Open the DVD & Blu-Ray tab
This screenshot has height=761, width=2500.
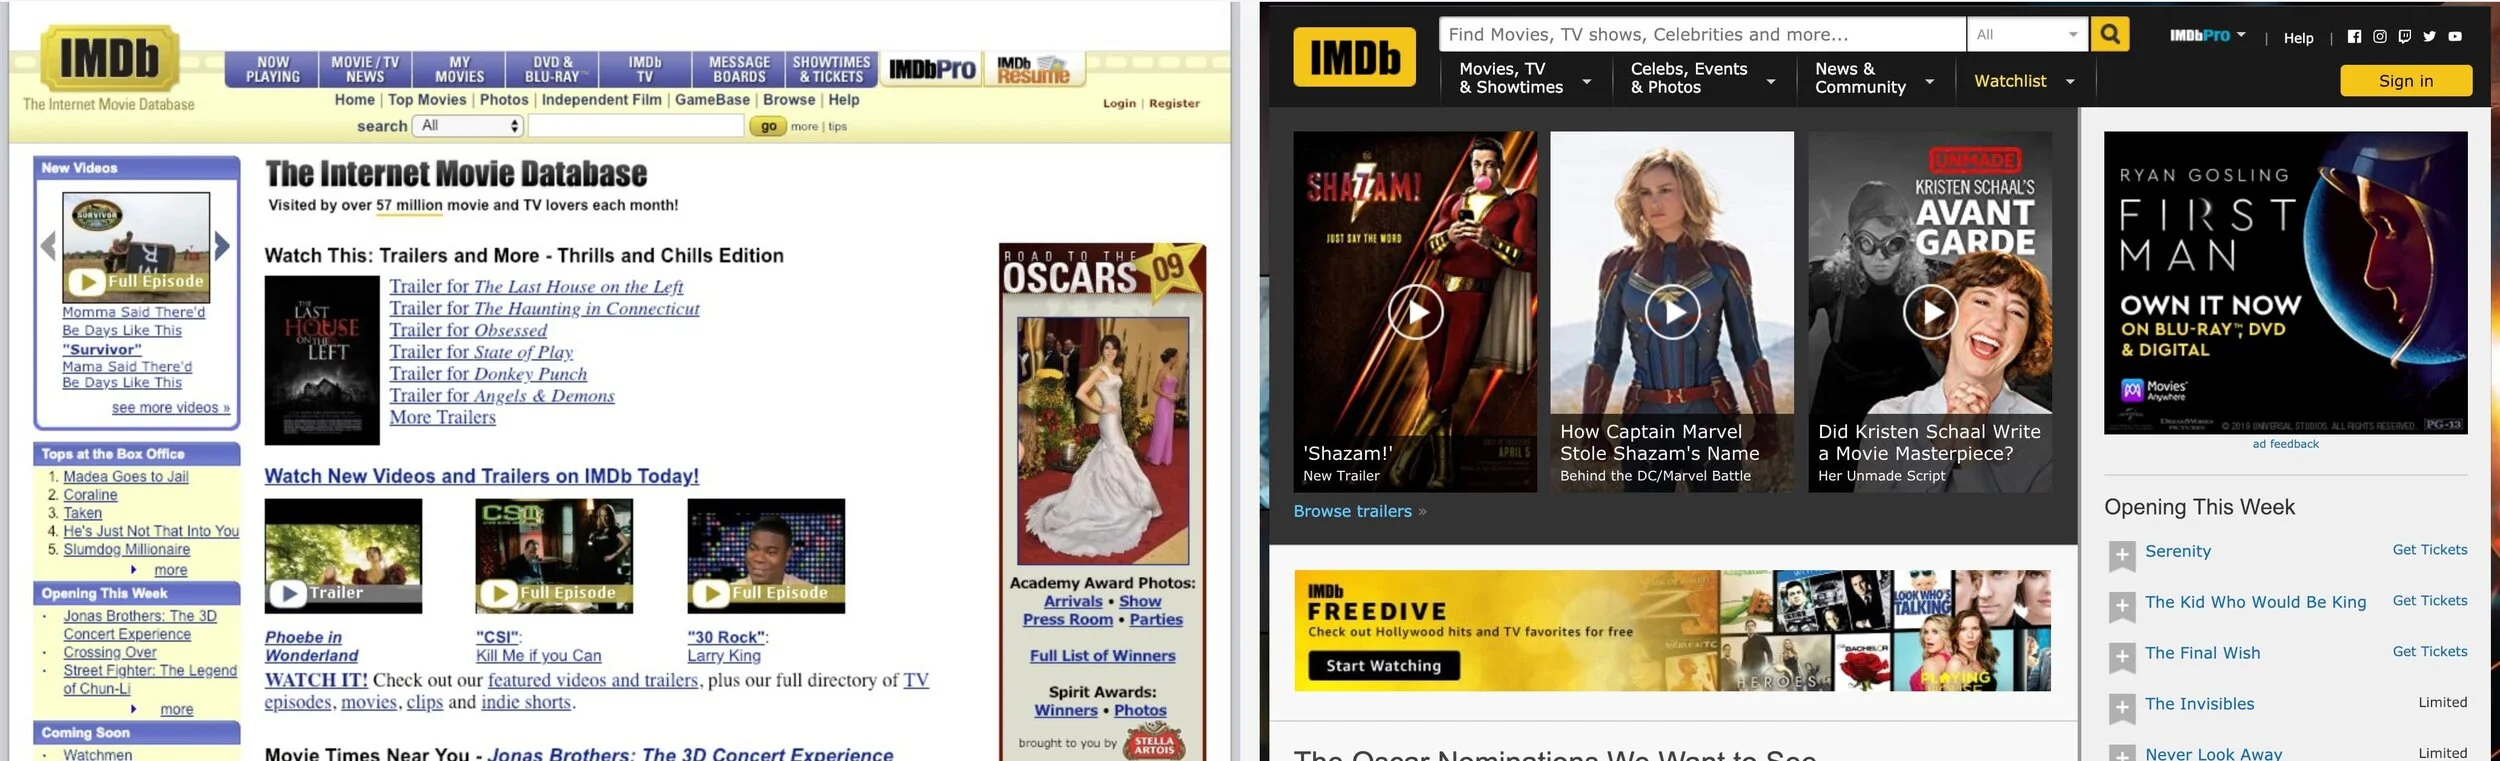[x=553, y=69]
